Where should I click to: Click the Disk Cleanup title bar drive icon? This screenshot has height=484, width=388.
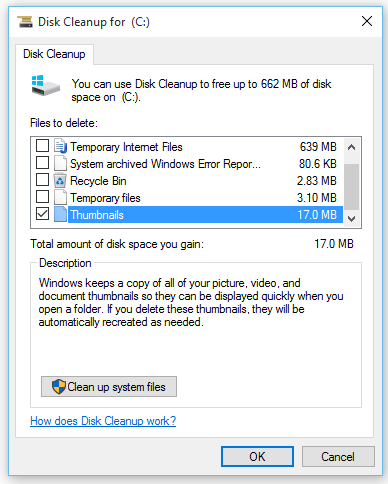pos(25,22)
